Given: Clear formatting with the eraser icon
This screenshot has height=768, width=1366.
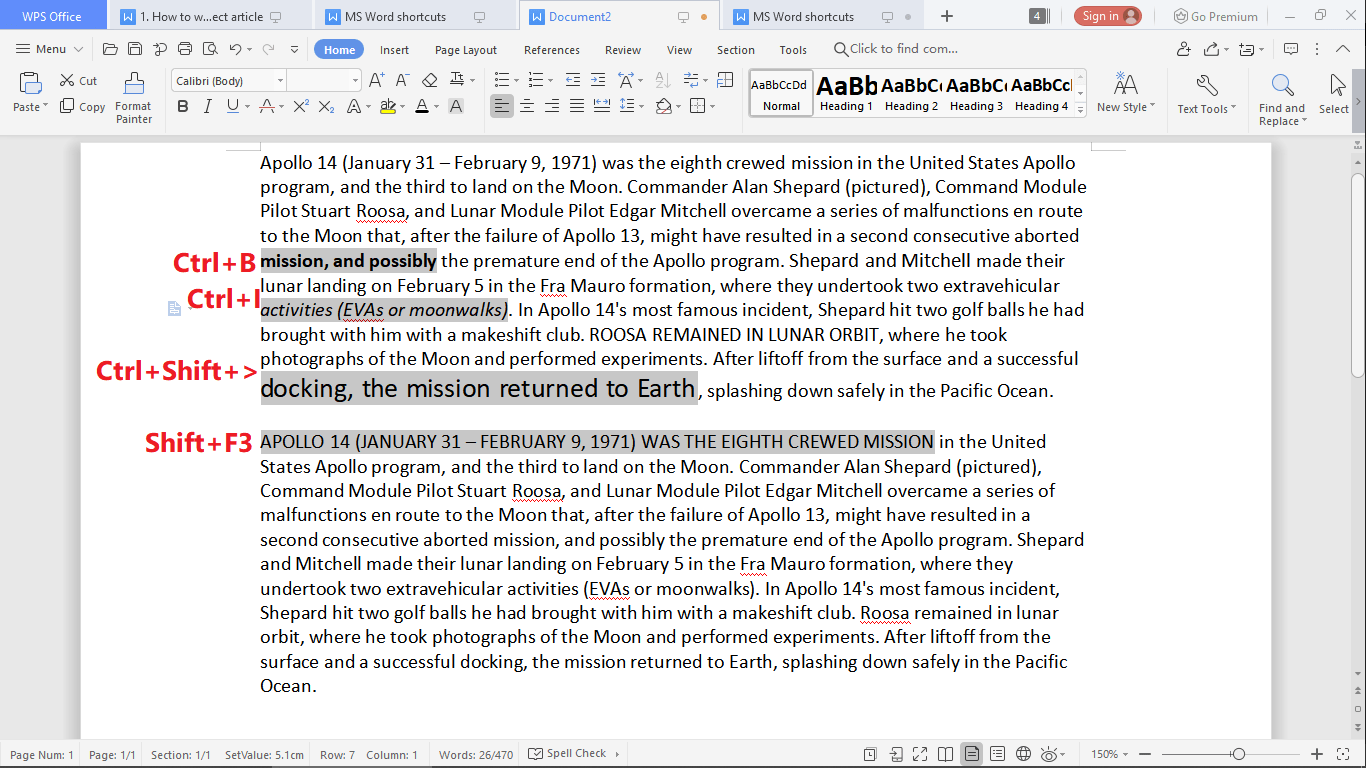Looking at the screenshot, I should (x=431, y=79).
